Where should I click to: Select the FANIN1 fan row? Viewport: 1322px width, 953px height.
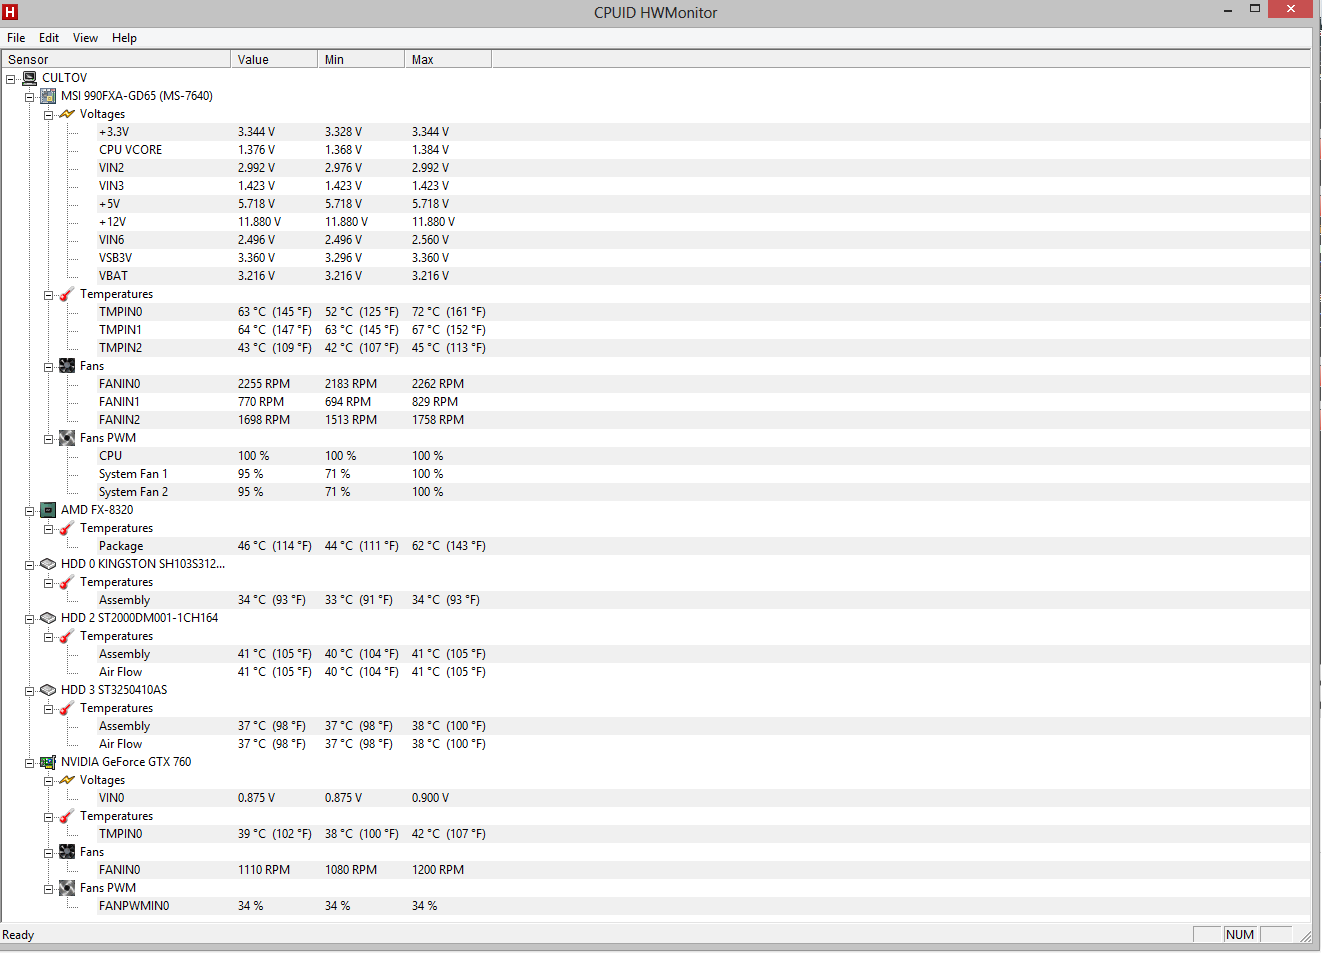coord(656,402)
